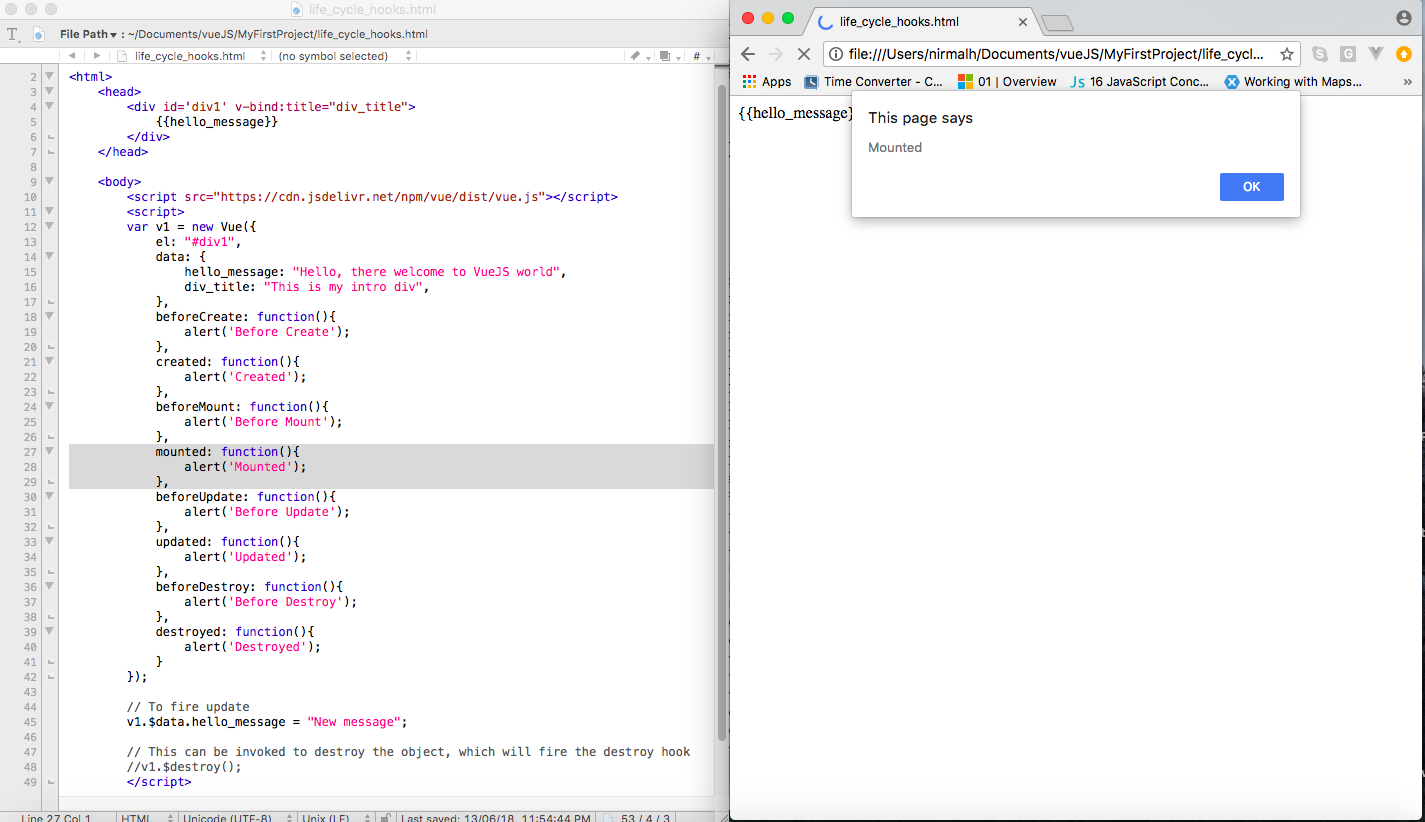1425x822 pixels.
Task: Click the text options T icon in BBEdit toolbar
Action: tap(13, 34)
